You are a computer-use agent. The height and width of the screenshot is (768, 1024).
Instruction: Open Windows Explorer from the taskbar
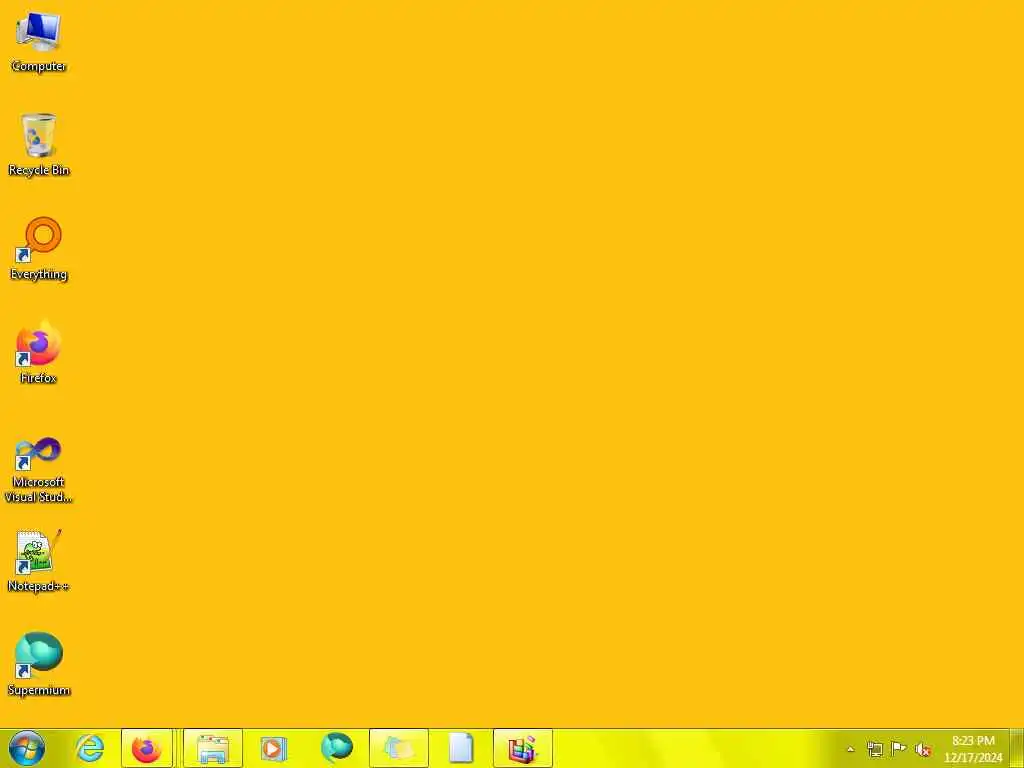pos(213,748)
